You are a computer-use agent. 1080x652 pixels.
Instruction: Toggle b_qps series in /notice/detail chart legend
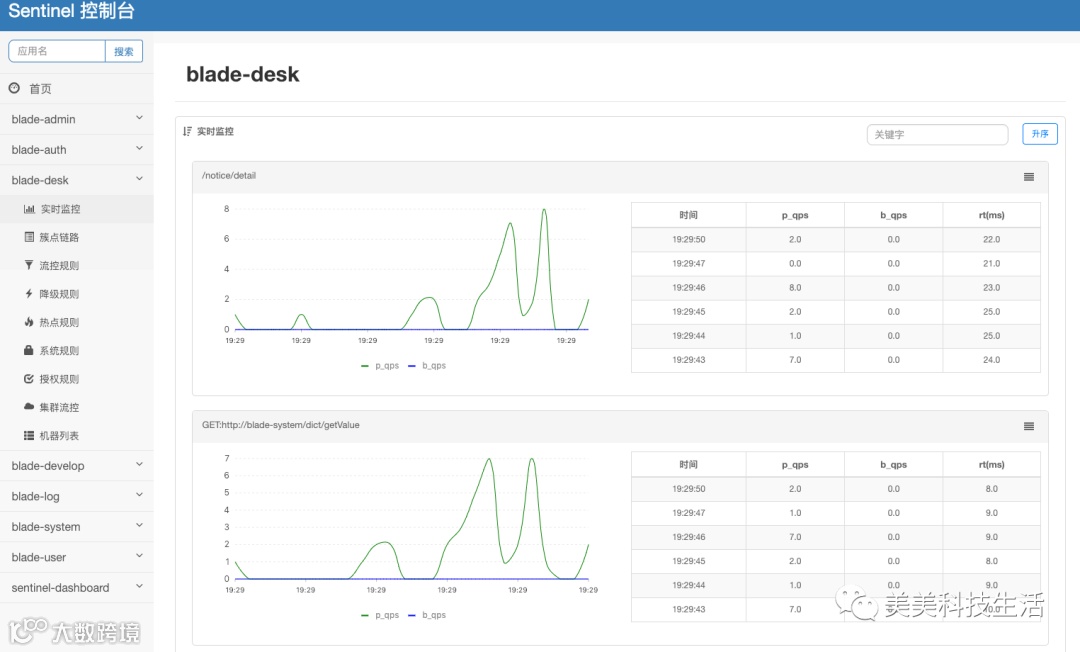pyautogui.click(x=427, y=366)
